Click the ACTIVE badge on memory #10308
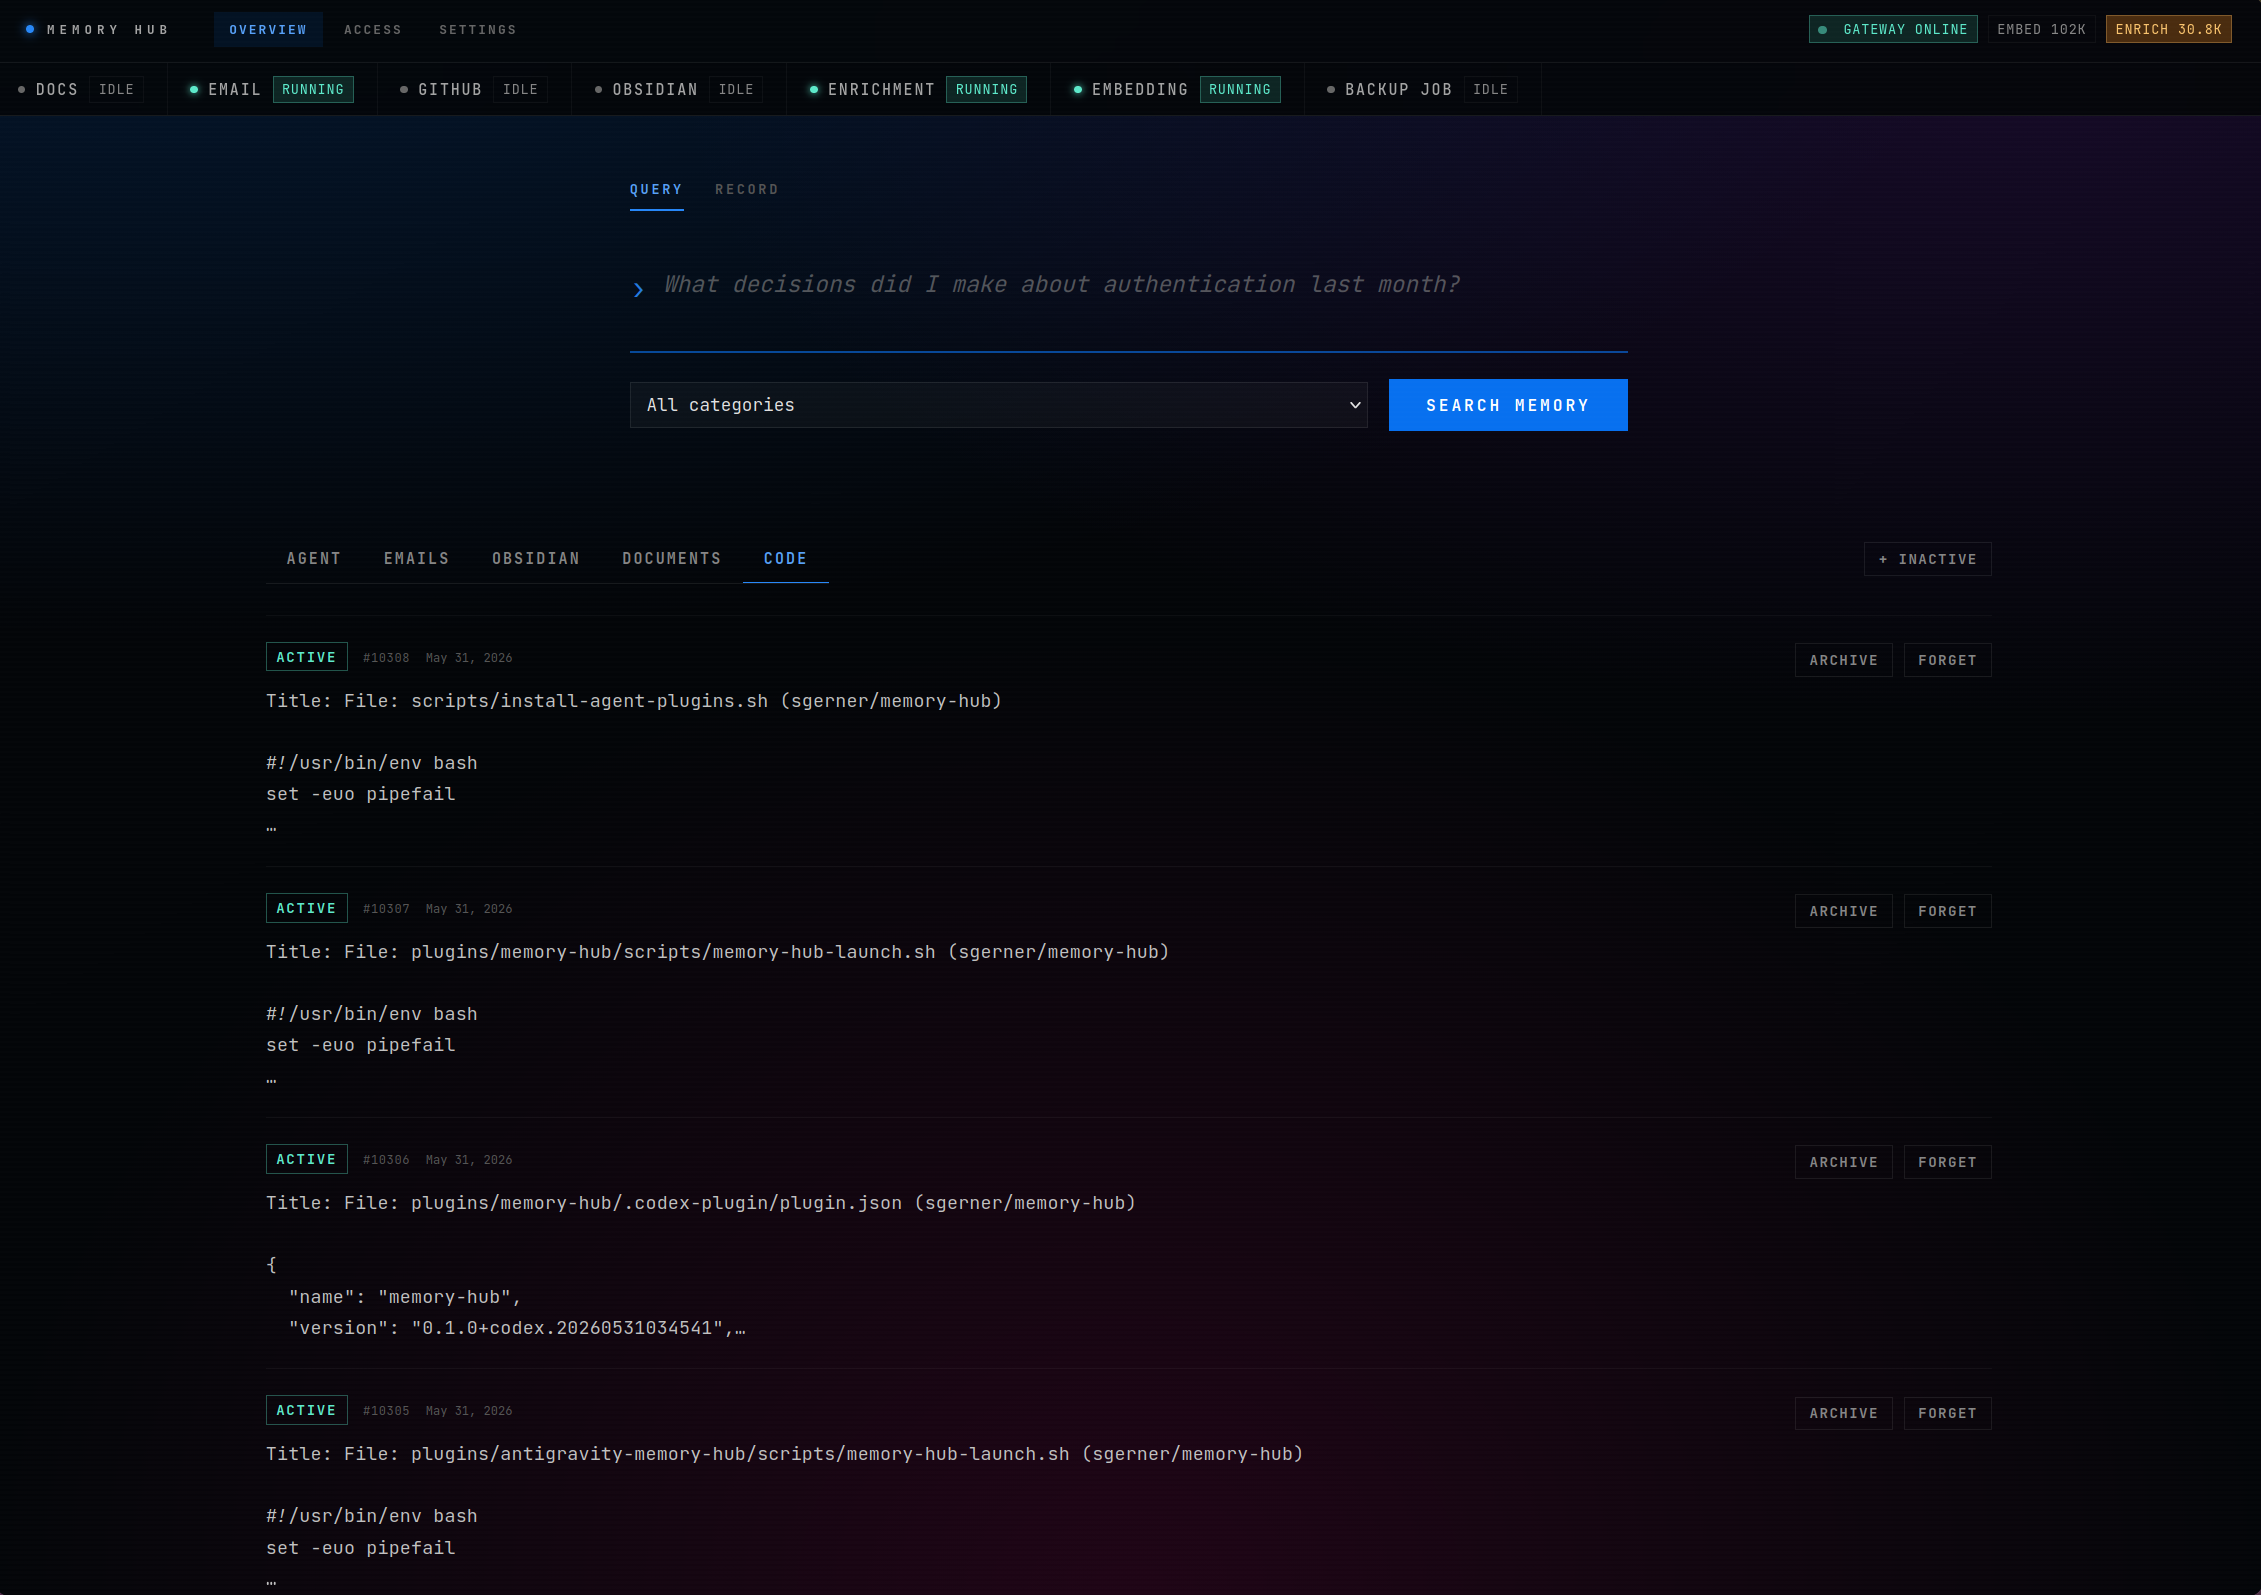Image resolution: width=2261 pixels, height=1595 pixels. click(x=306, y=657)
